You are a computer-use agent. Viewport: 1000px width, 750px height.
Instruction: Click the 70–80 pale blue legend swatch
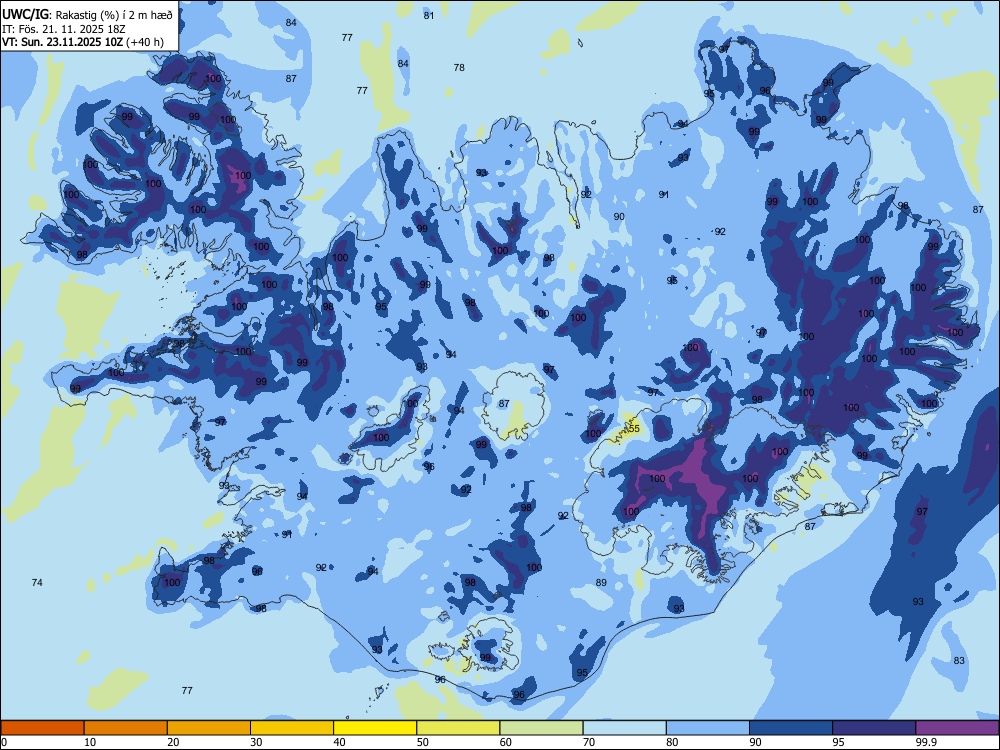coord(625,728)
